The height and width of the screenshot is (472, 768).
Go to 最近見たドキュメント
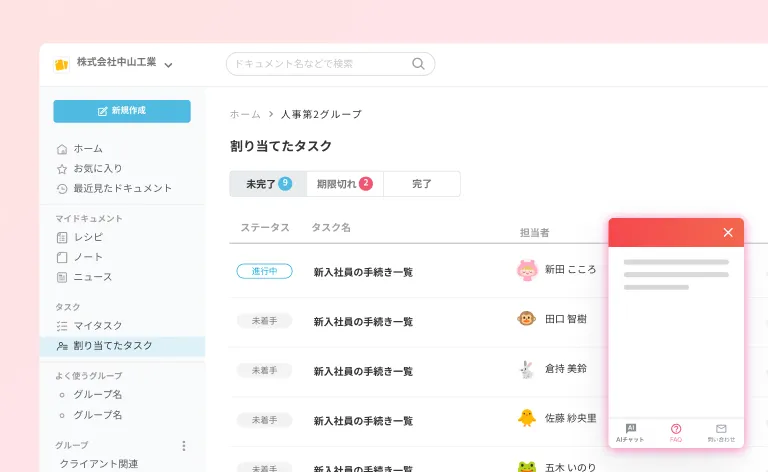pos(122,188)
